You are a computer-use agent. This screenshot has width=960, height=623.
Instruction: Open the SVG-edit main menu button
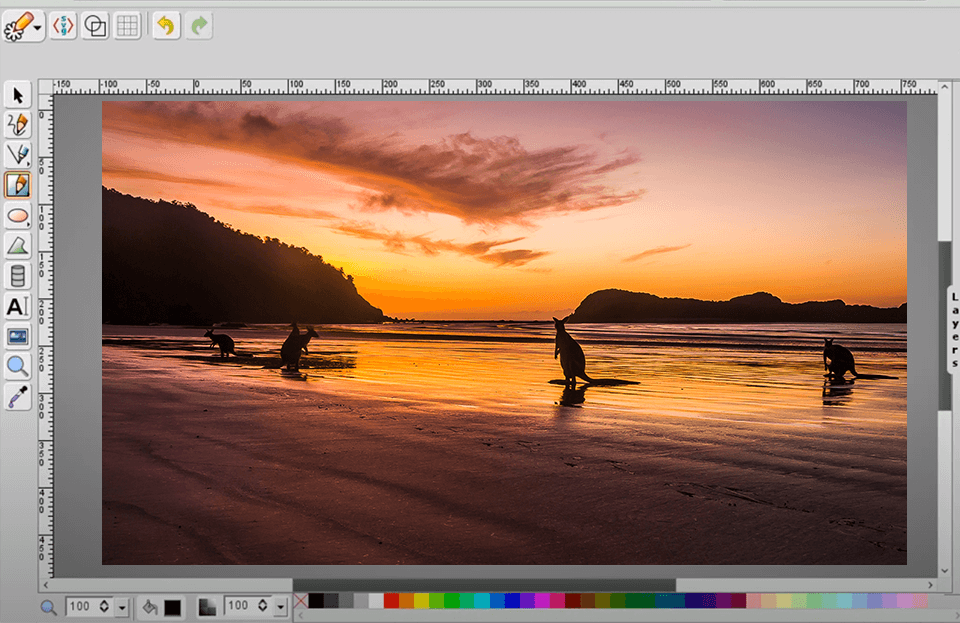[x=22, y=27]
